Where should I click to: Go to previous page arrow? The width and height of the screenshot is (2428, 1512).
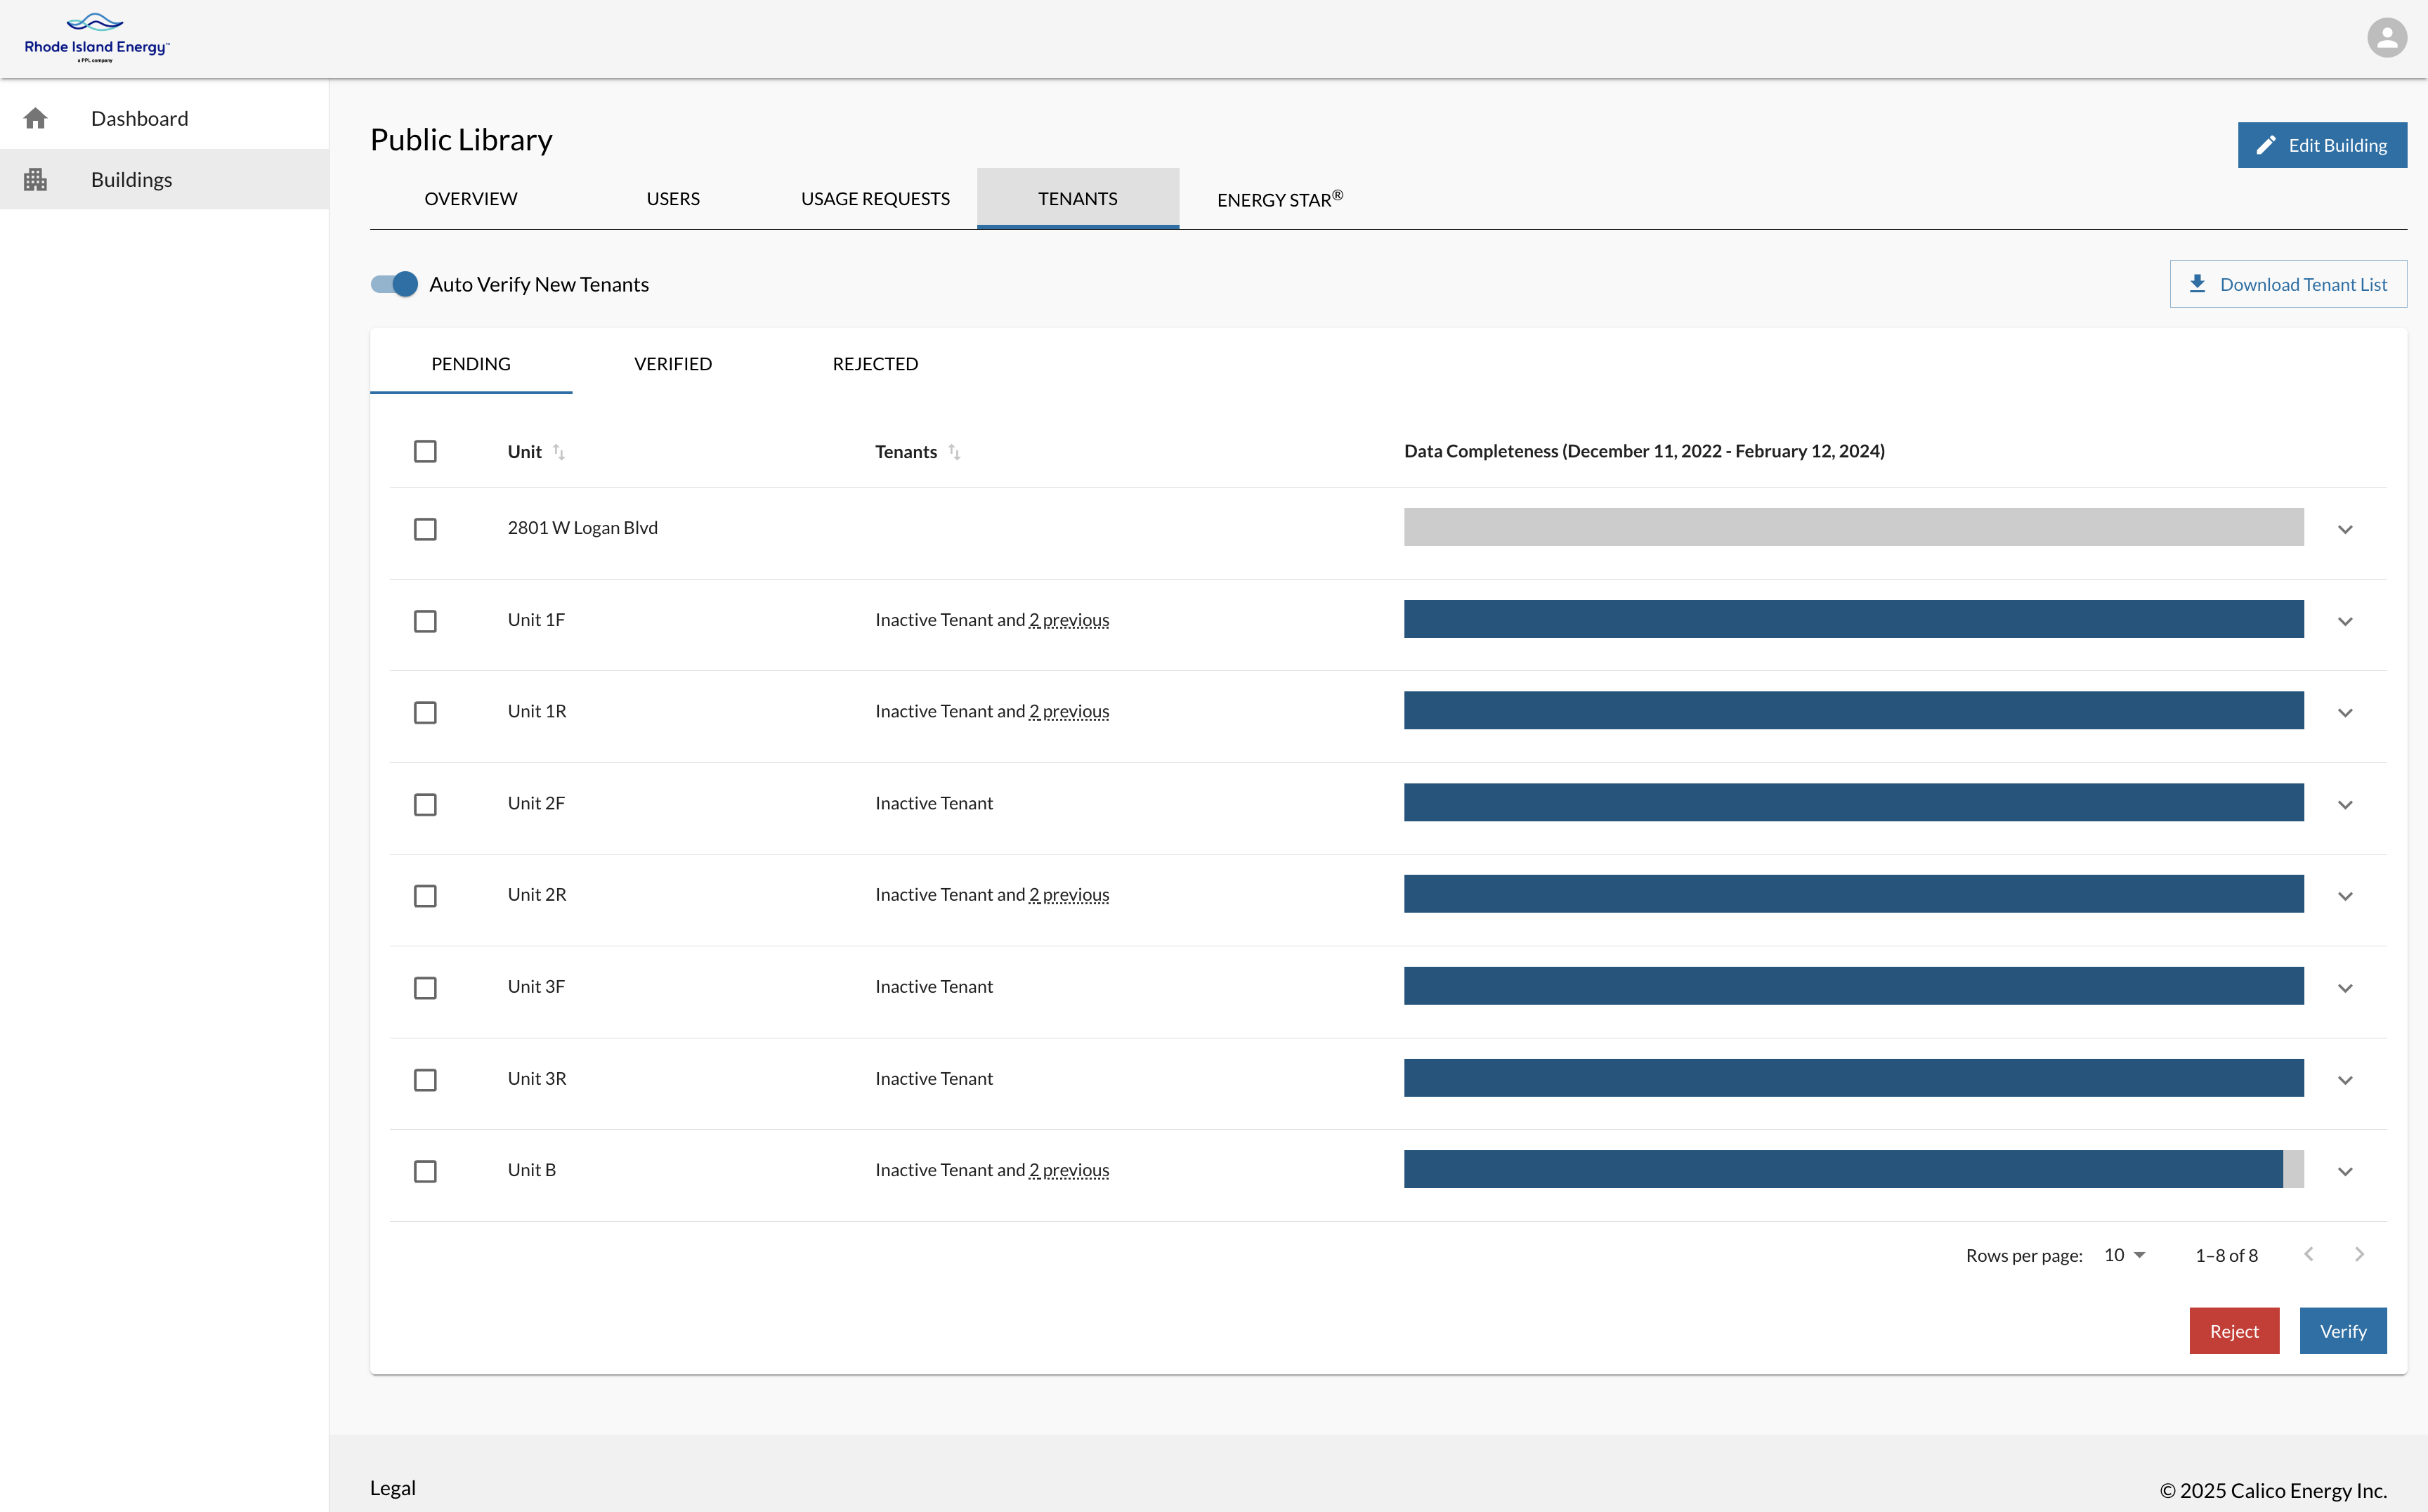[2308, 1254]
